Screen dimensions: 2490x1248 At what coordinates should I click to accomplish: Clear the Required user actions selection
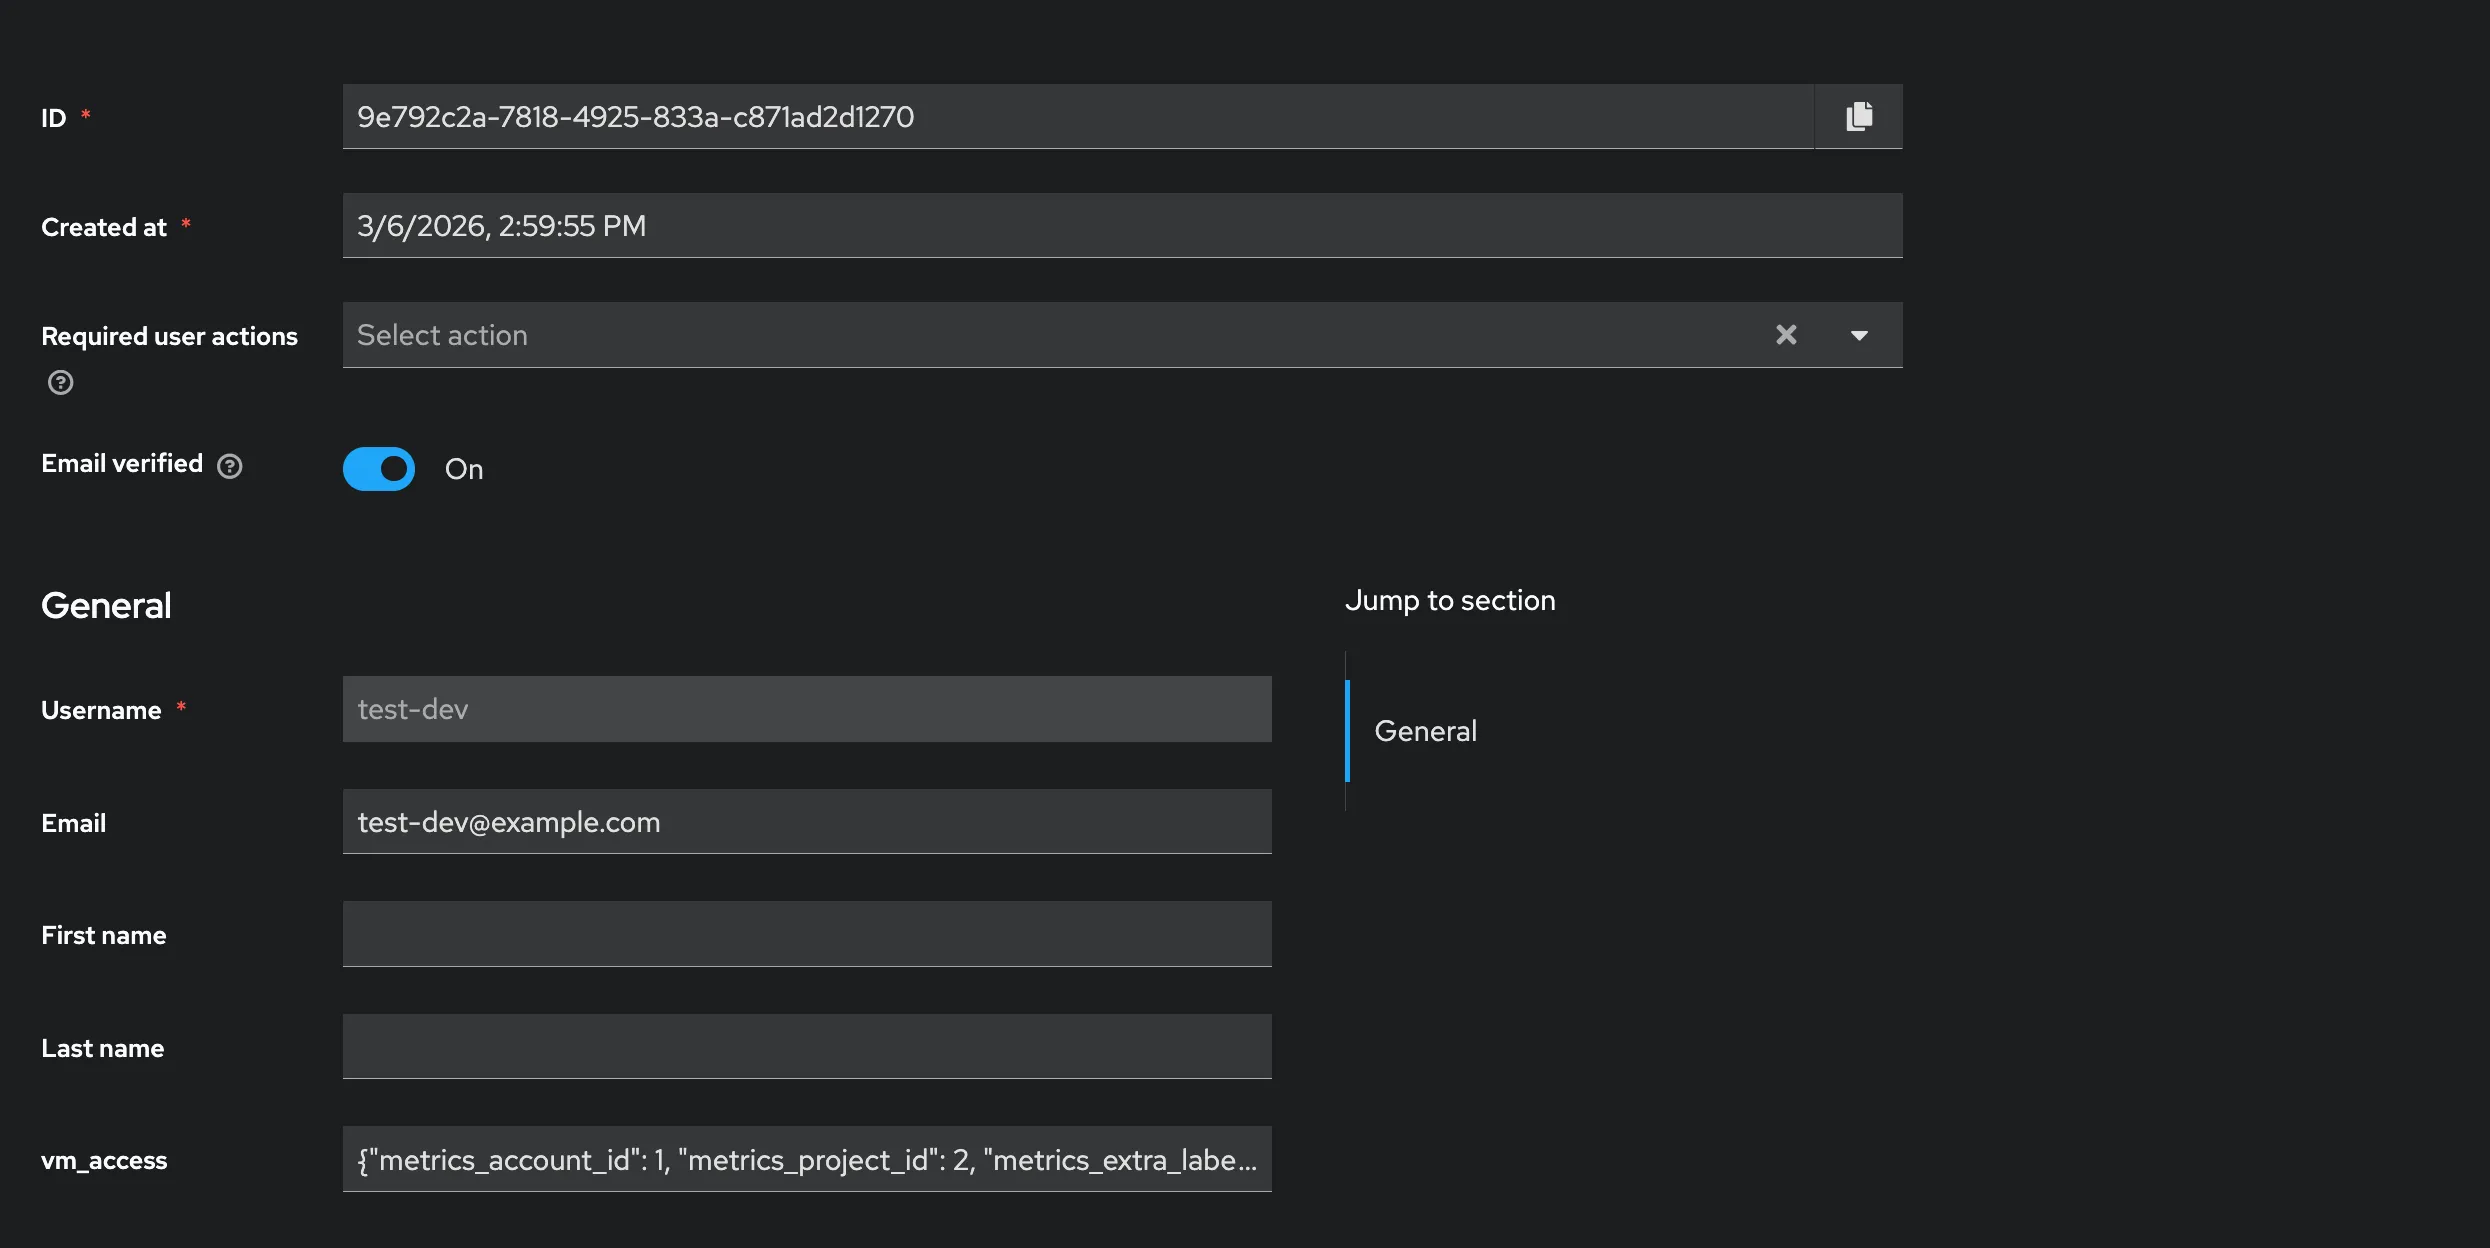click(x=1786, y=335)
